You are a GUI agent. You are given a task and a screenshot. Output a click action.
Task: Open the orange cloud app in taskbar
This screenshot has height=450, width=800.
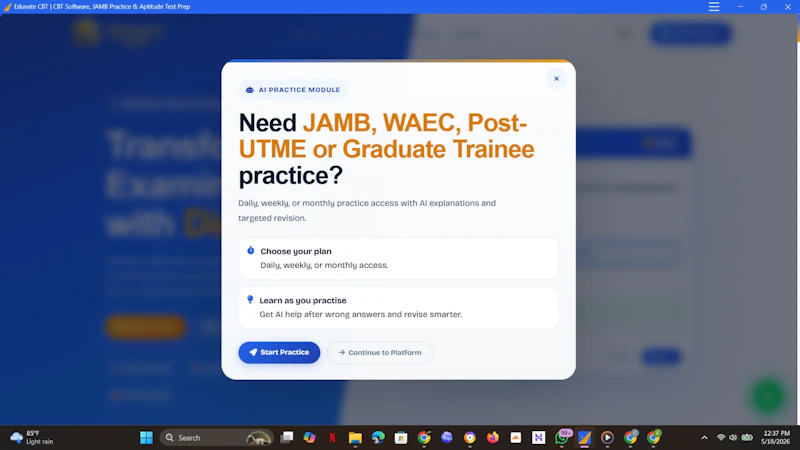[x=516, y=438]
